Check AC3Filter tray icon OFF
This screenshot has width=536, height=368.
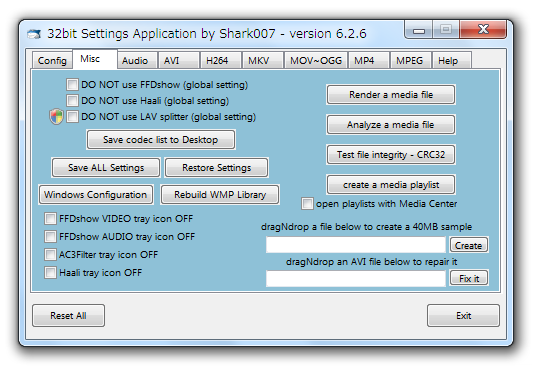[50, 255]
